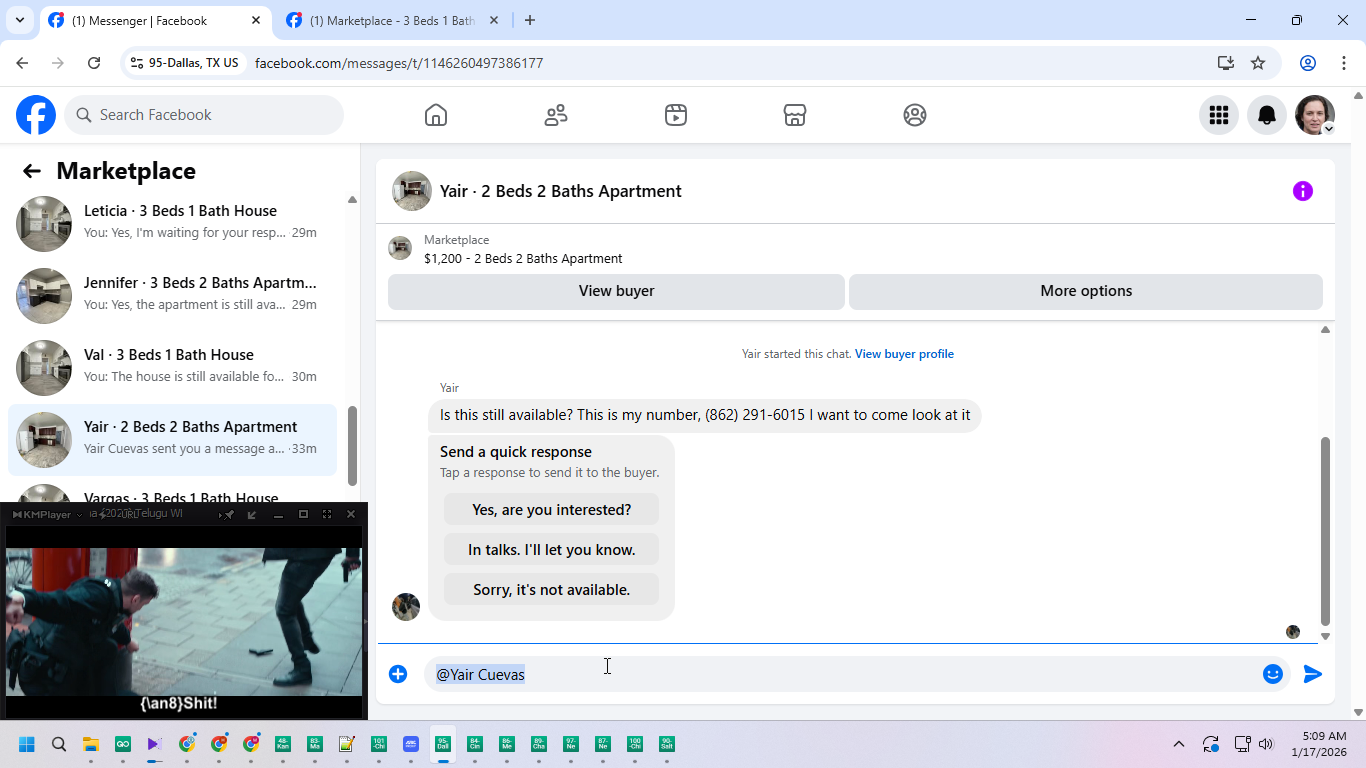Send quick response Sorry, it's not available.
The image size is (1366, 768).
point(551,589)
